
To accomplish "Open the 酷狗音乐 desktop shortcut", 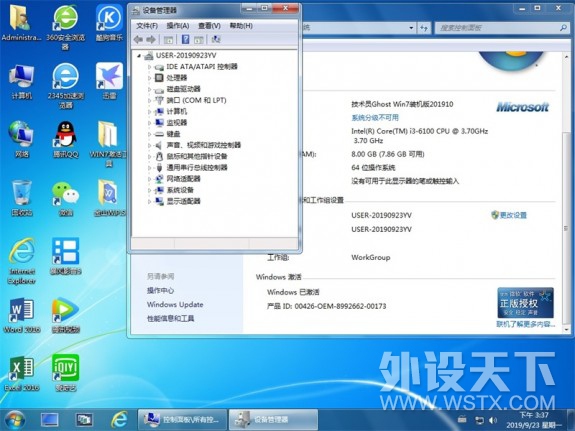I will coord(109,23).
